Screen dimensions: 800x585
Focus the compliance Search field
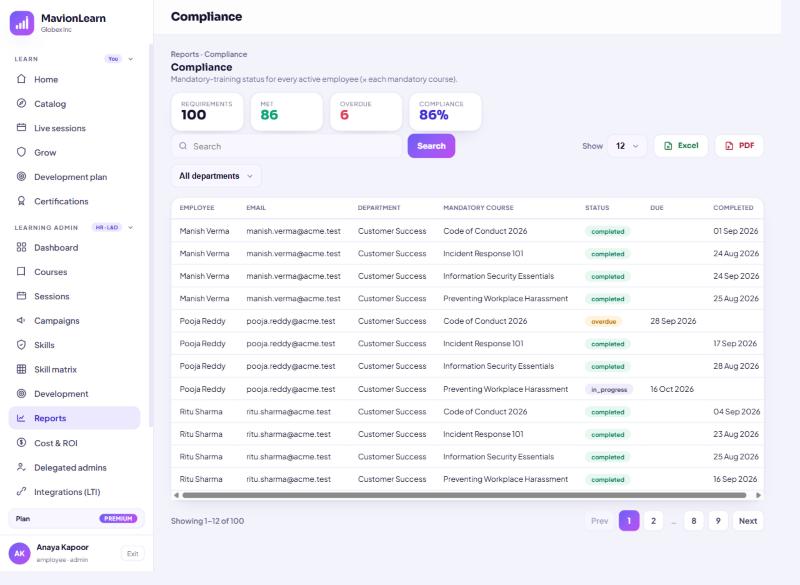pos(287,146)
